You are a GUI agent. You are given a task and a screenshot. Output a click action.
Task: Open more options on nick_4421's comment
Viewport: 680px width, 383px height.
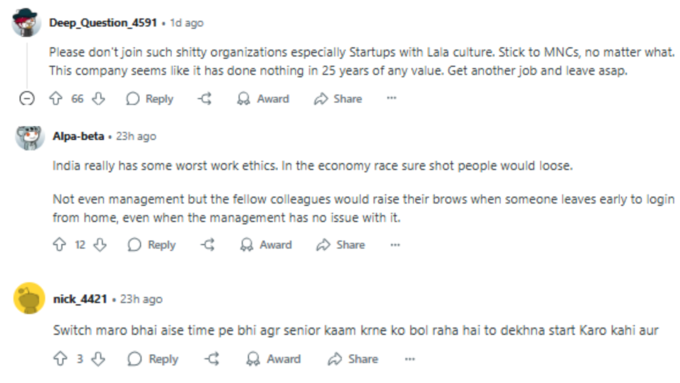pos(410,359)
